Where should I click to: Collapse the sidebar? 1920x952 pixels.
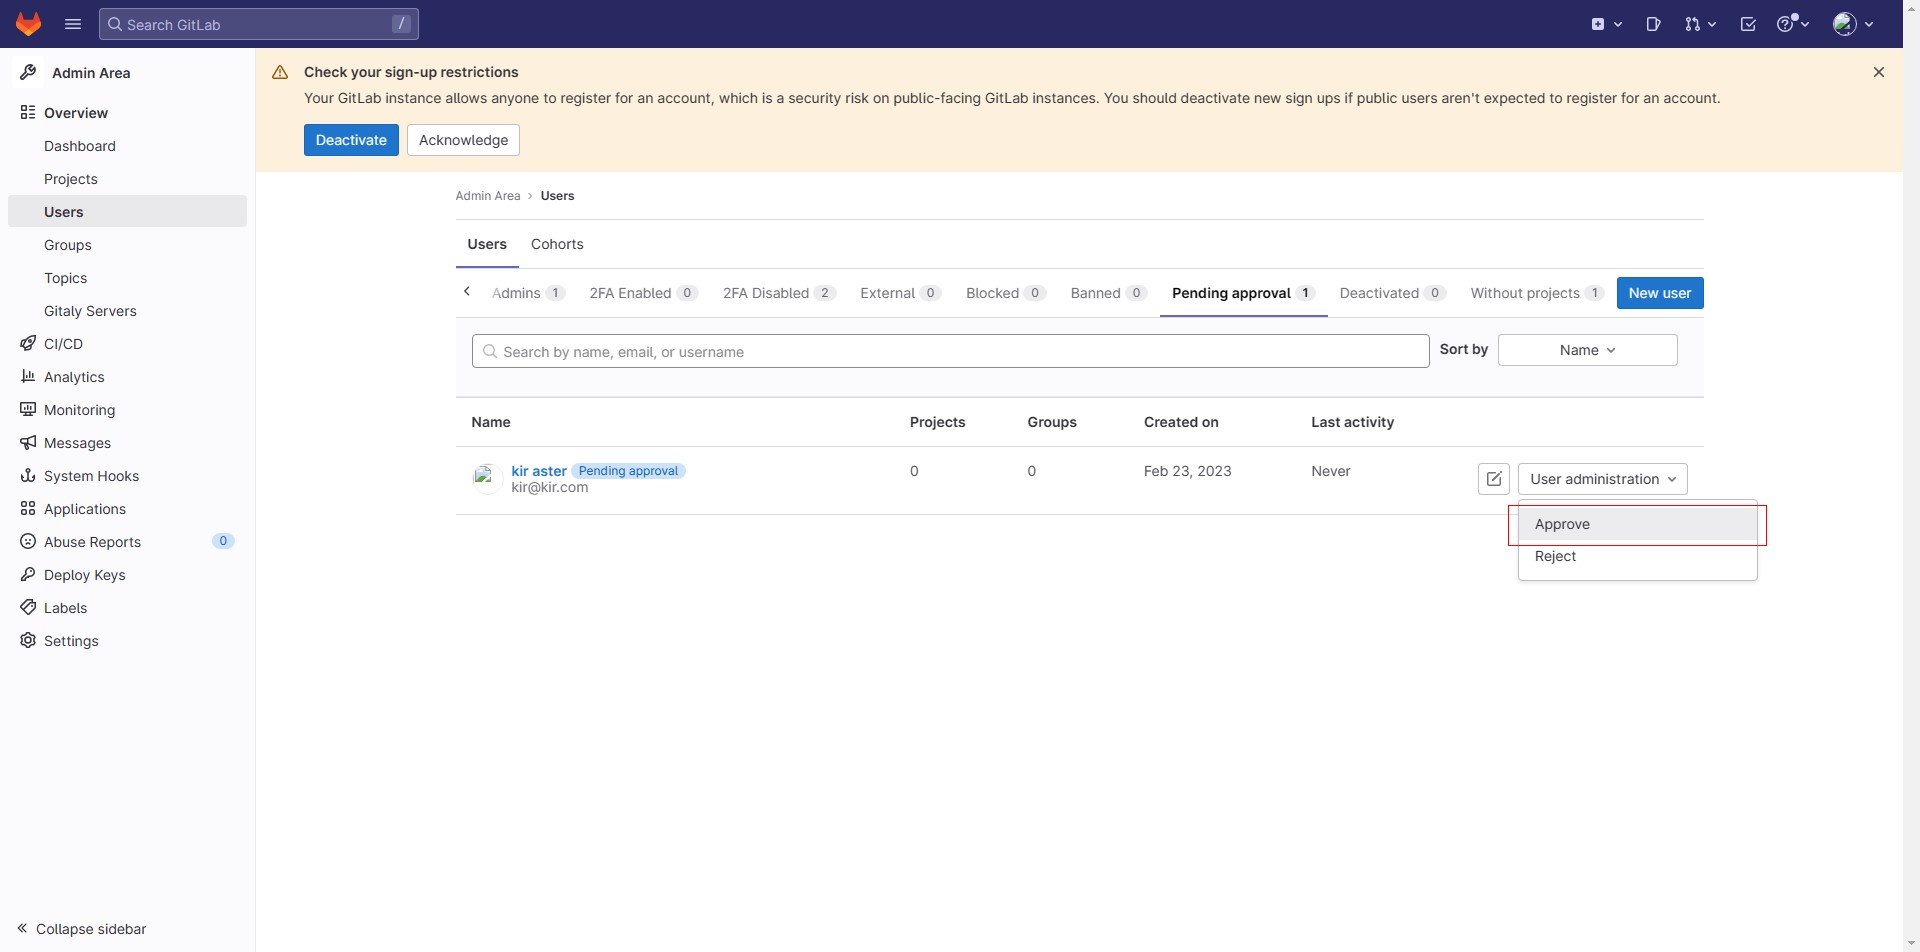pos(82,929)
